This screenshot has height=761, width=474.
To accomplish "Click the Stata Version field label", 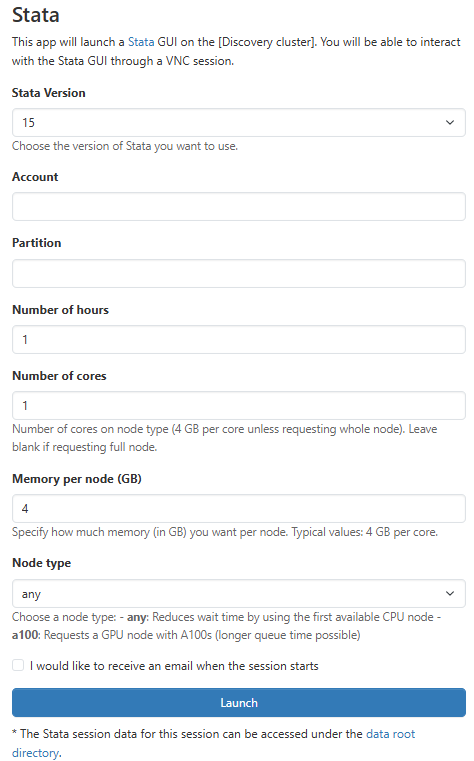I will (49, 93).
